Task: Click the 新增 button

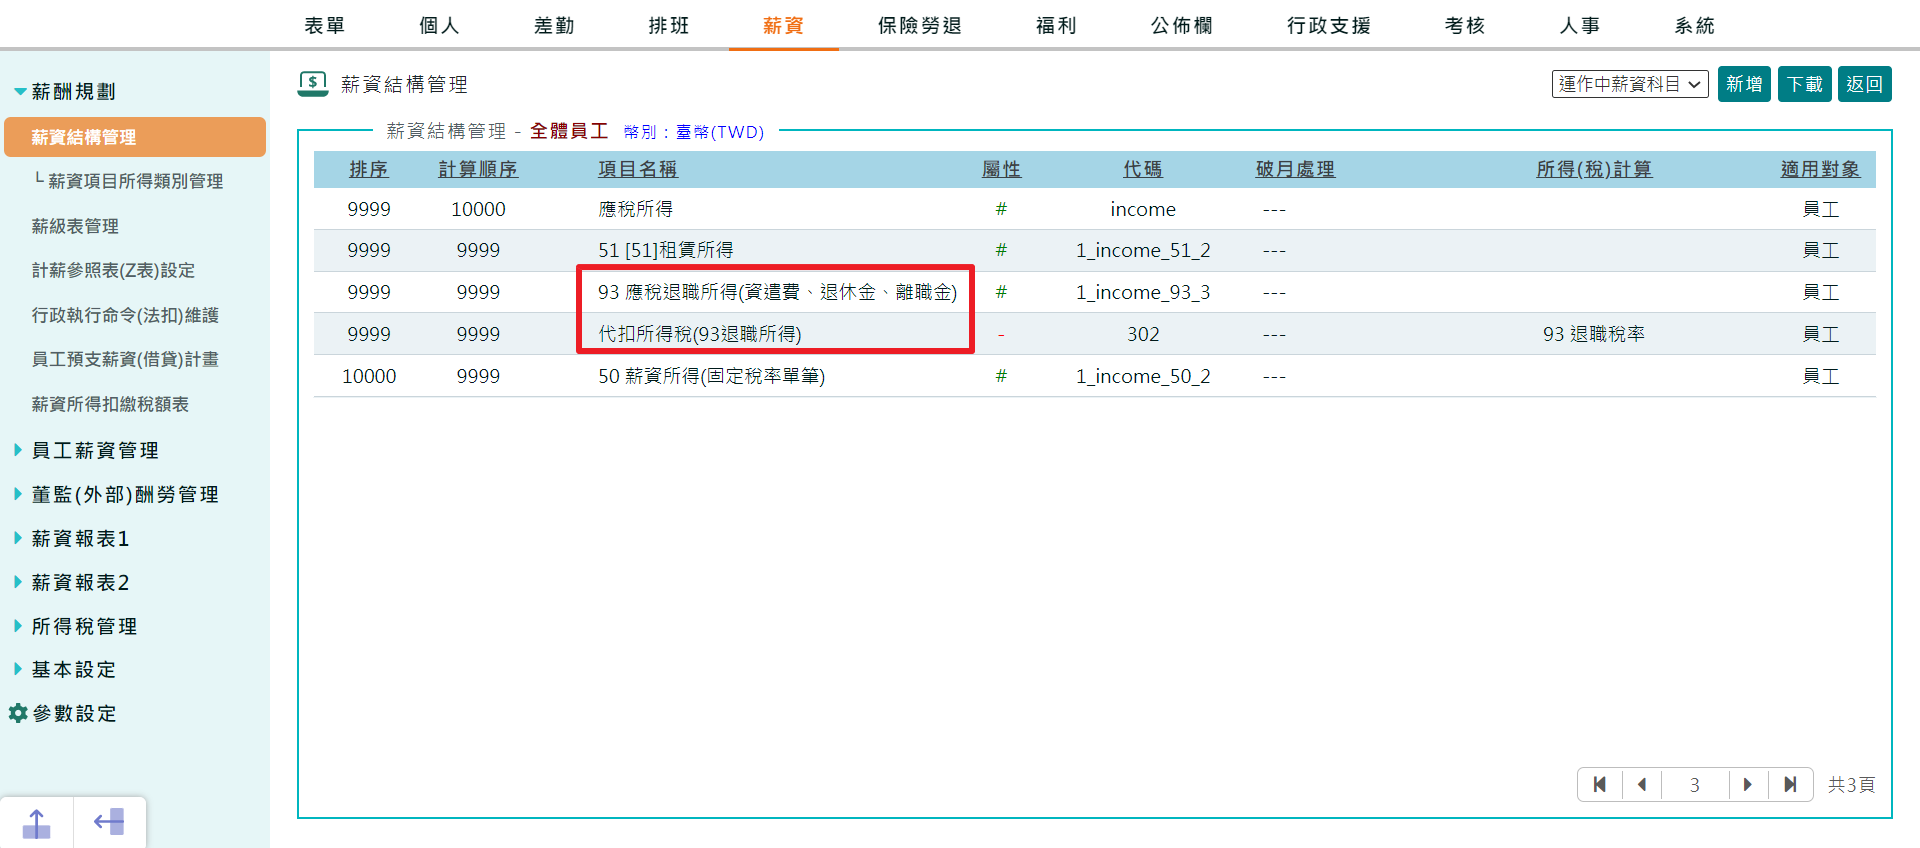Action: [x=1744, y=84]
